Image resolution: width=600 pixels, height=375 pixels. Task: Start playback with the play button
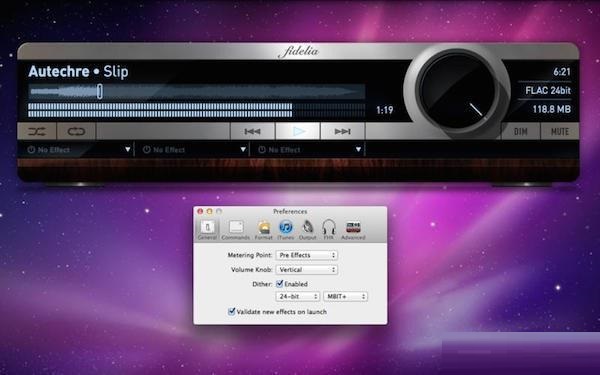[298, 132]
